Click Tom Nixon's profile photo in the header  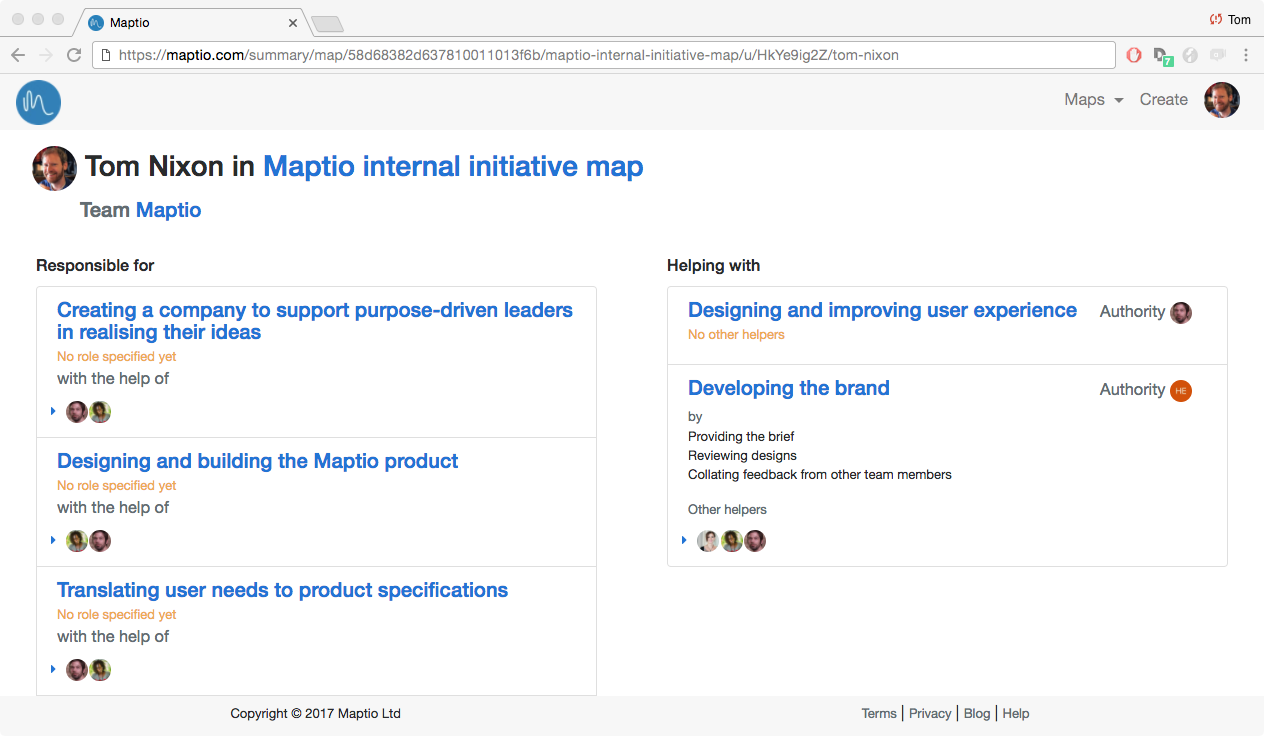point(54,168)
